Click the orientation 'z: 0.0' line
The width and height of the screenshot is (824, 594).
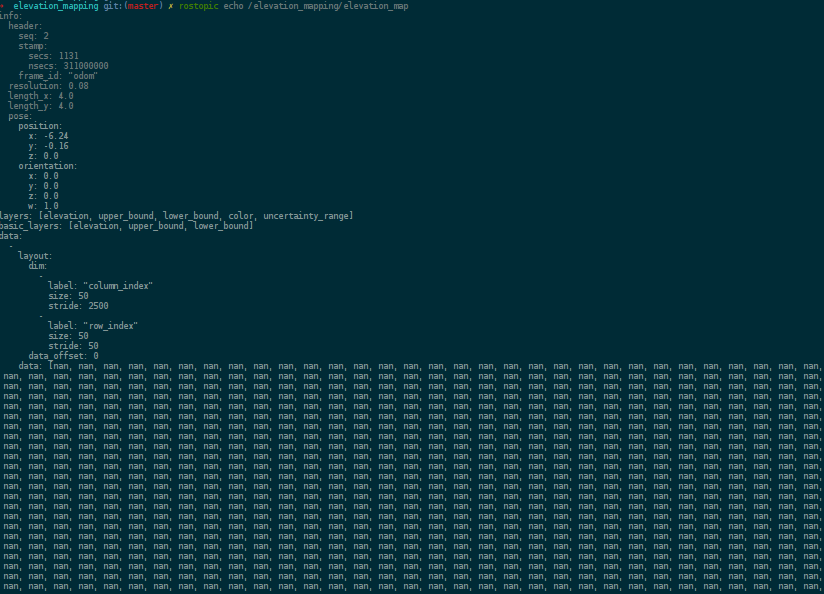(44, 196)
